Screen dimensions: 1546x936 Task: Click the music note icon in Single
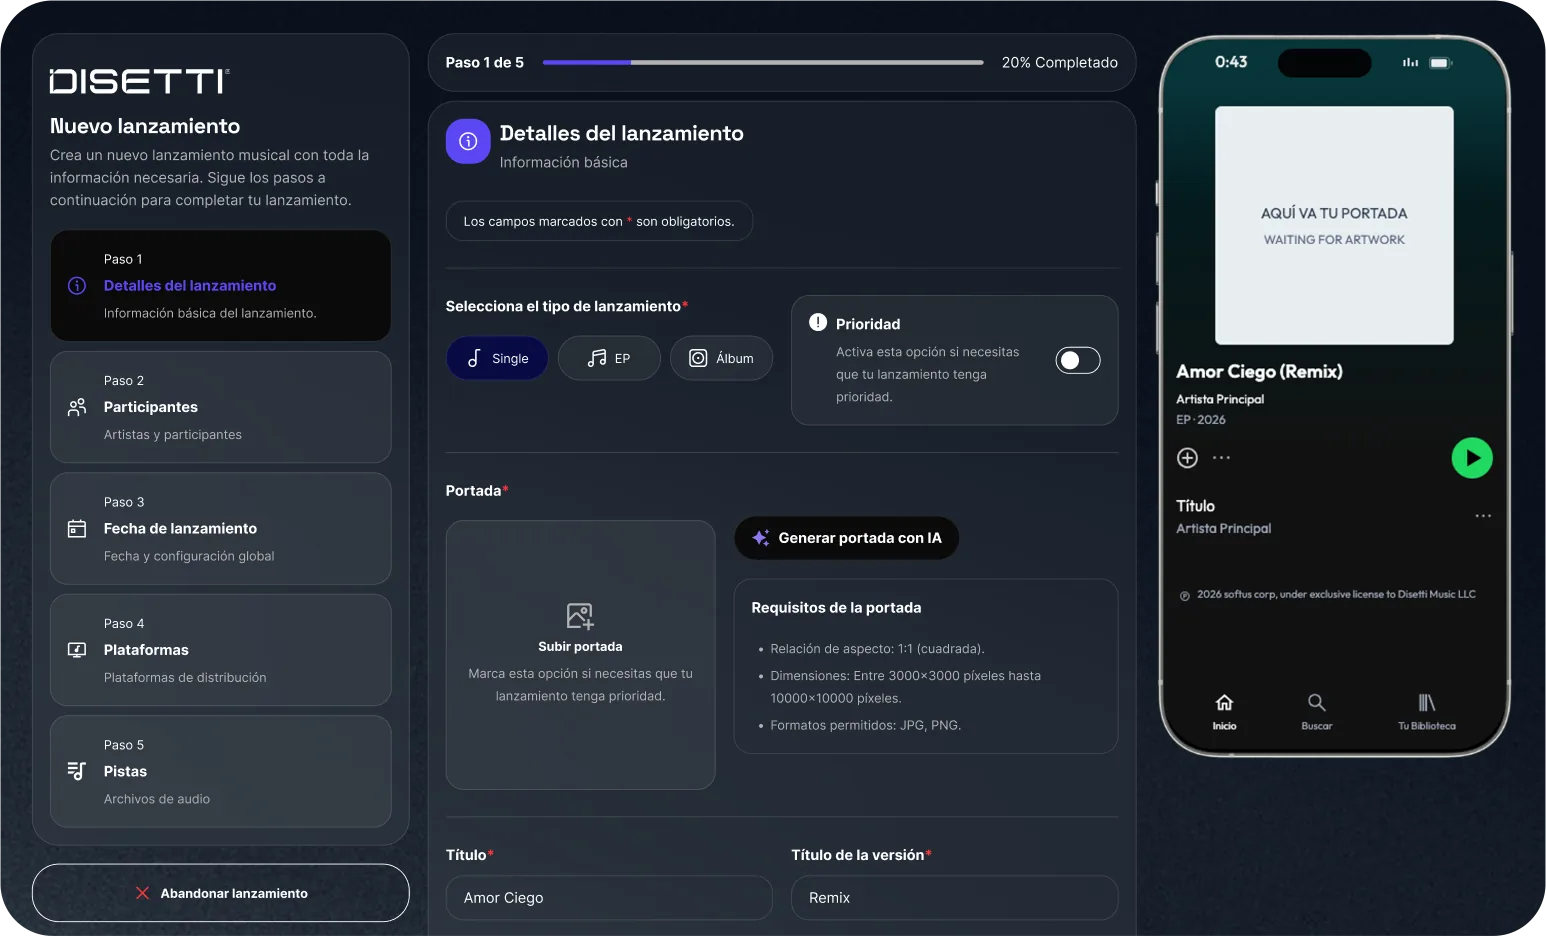(474, 358)
